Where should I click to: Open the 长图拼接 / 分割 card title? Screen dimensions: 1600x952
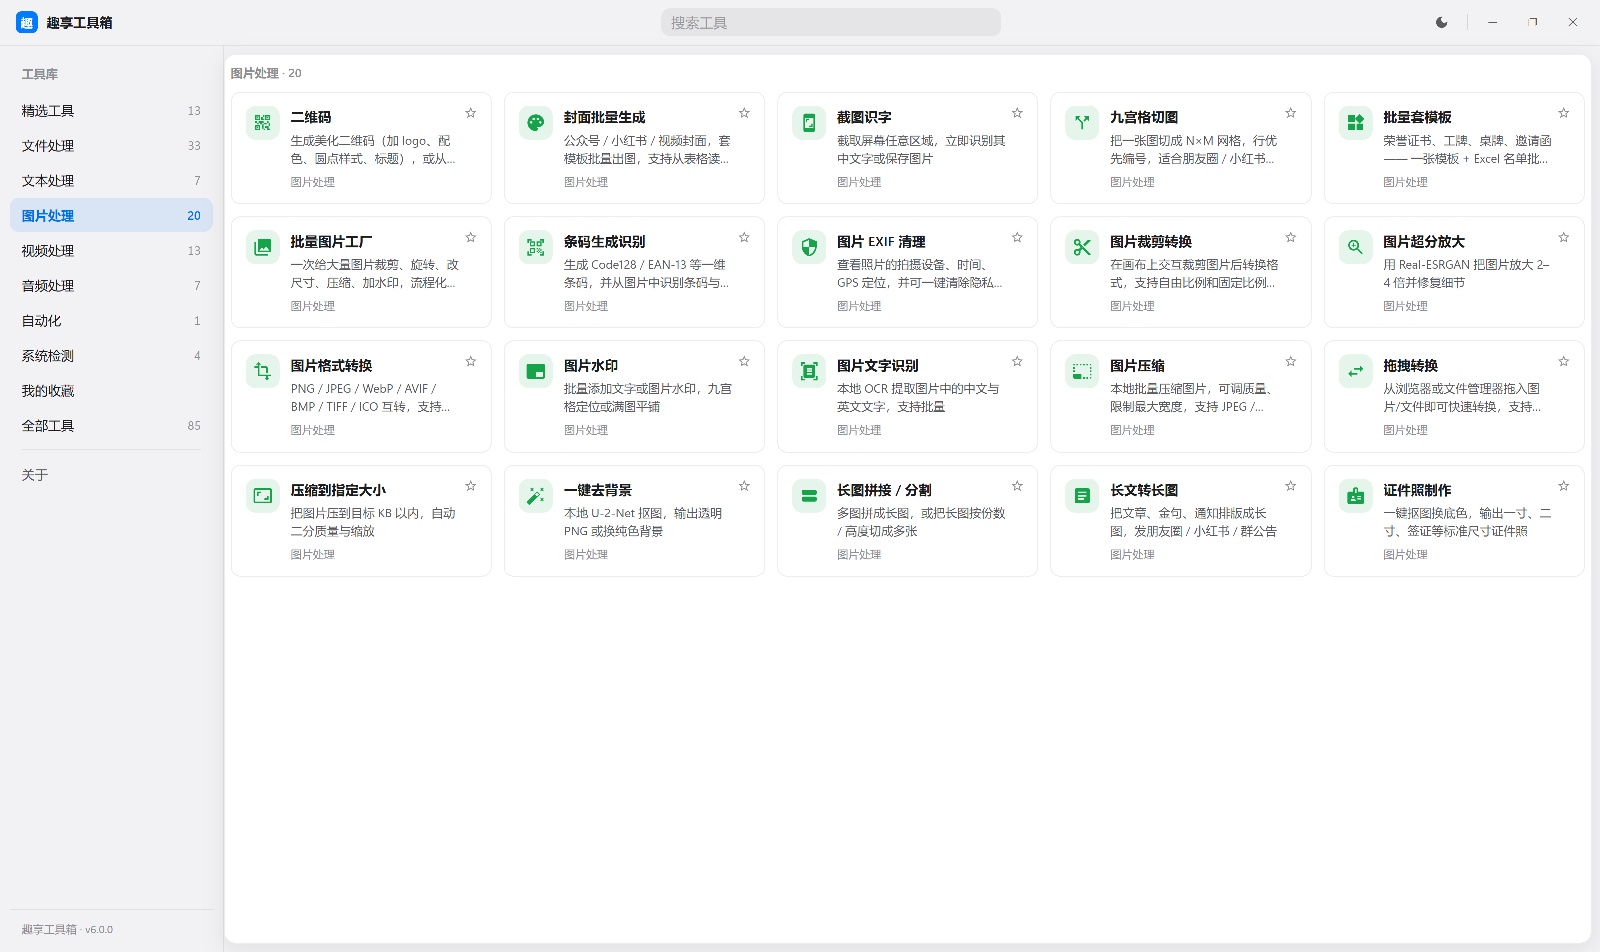884,490
